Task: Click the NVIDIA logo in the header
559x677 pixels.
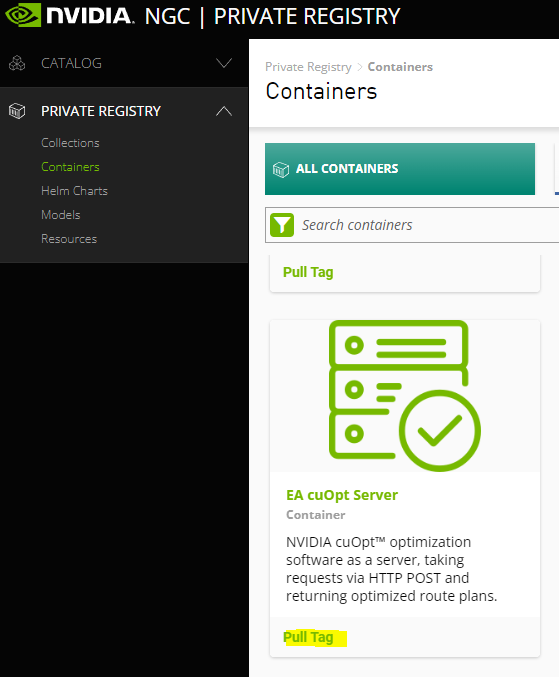Action: coord(70,15)
